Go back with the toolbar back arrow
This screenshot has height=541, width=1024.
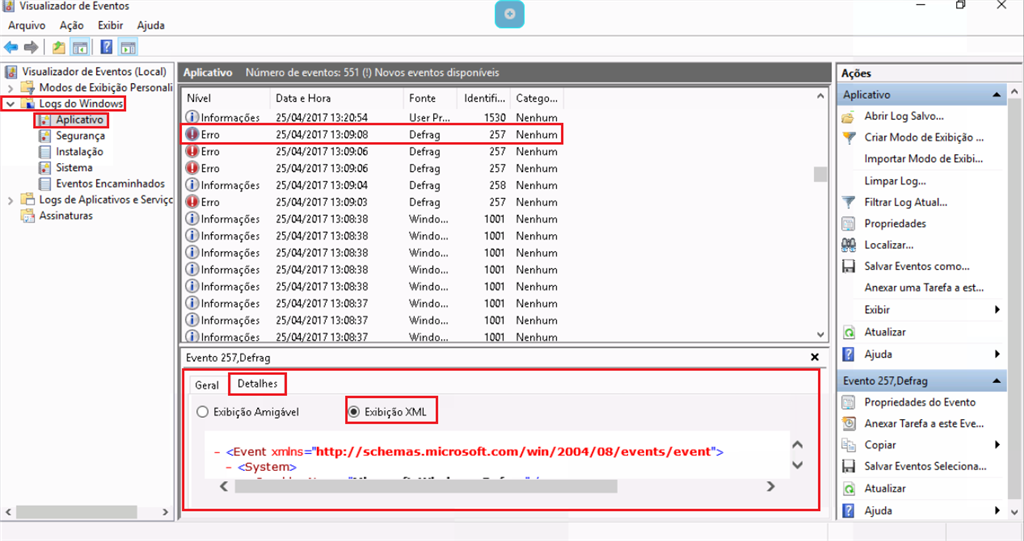(11, 47)
